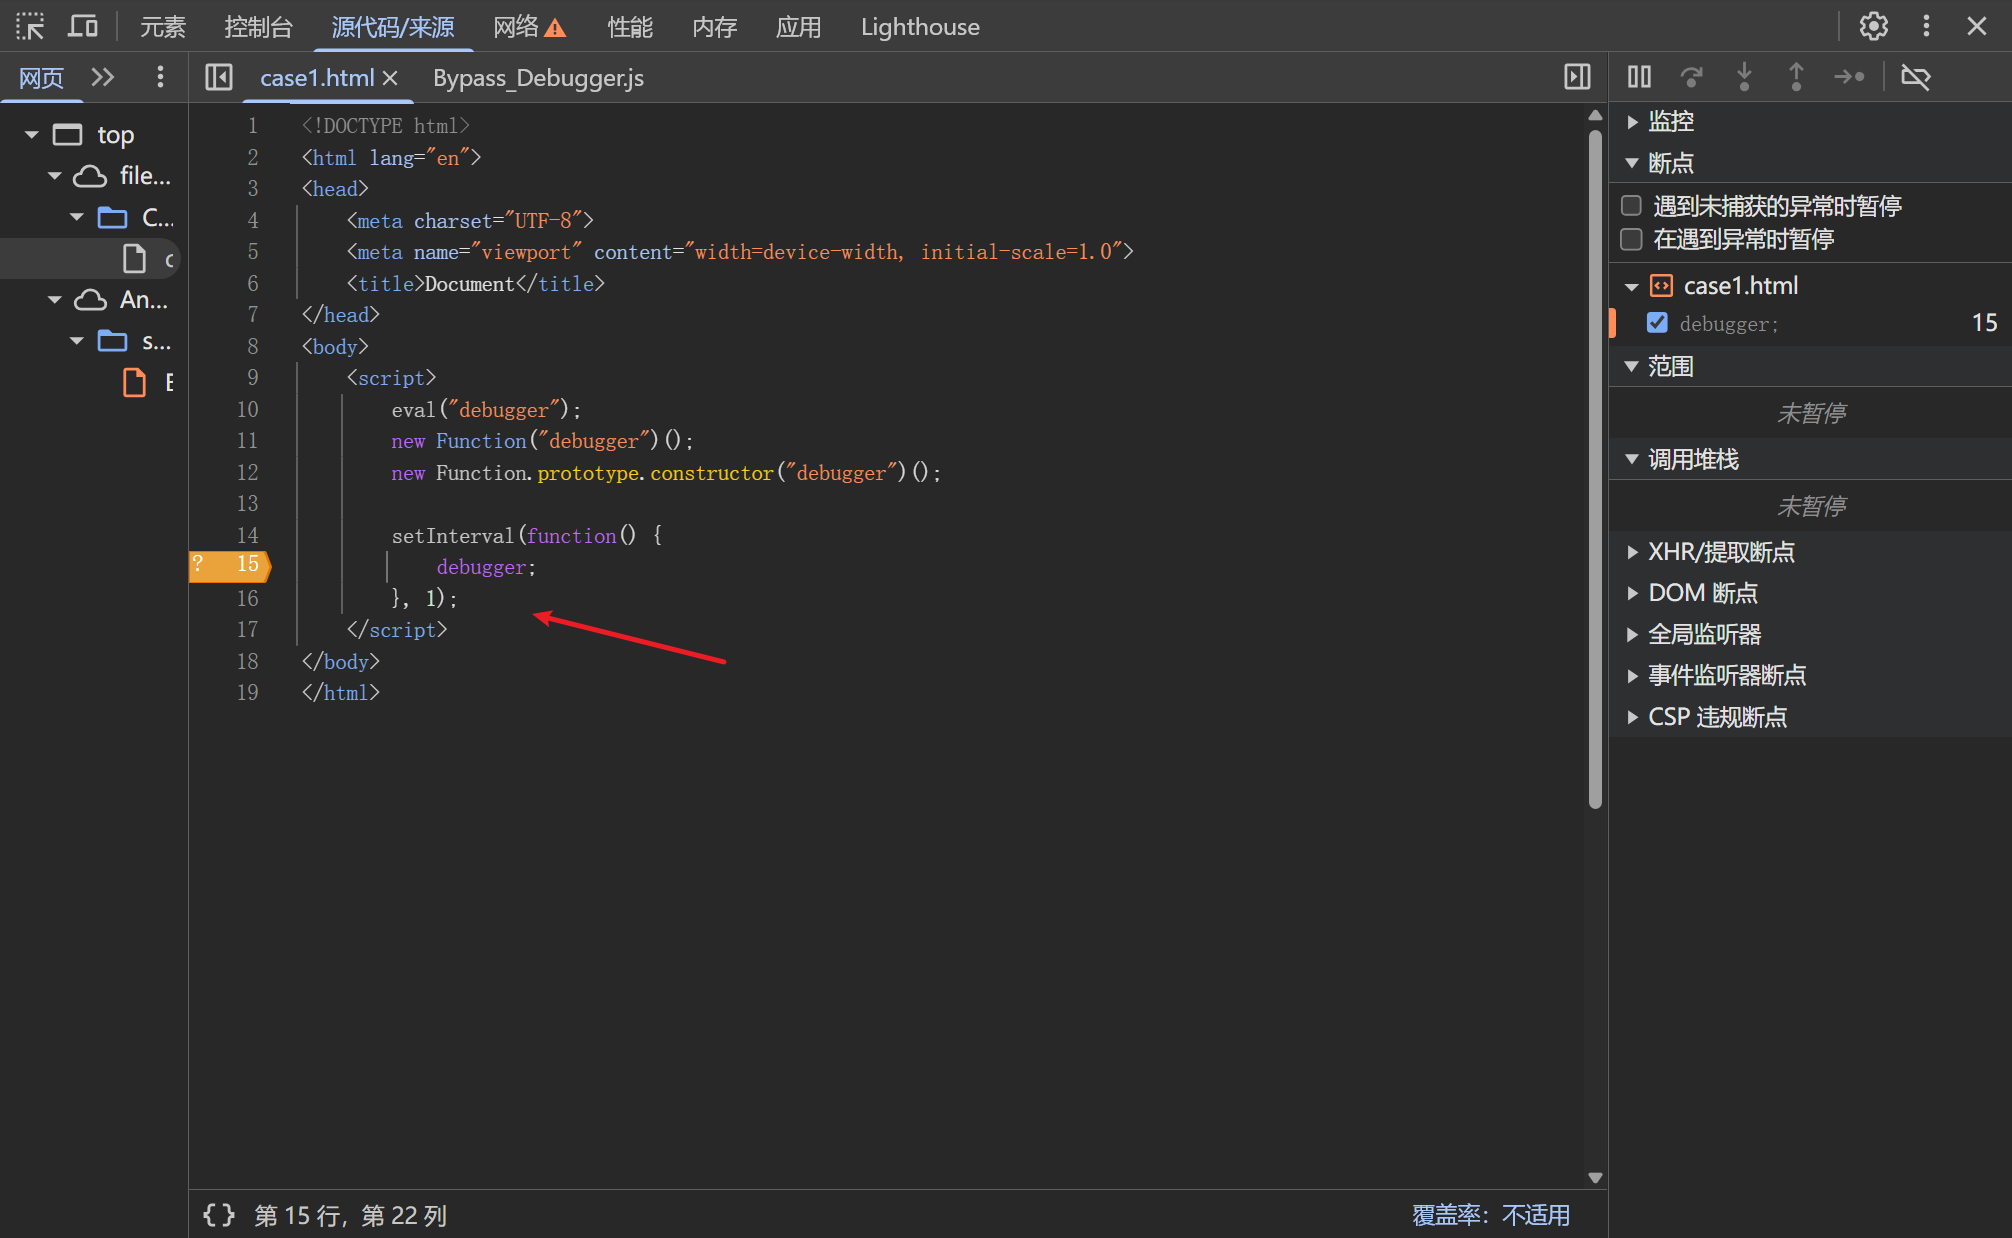Screen dimensions: 2012x1238
Task: Open the Lighthouse tab
Action: [x=920, y=27]
